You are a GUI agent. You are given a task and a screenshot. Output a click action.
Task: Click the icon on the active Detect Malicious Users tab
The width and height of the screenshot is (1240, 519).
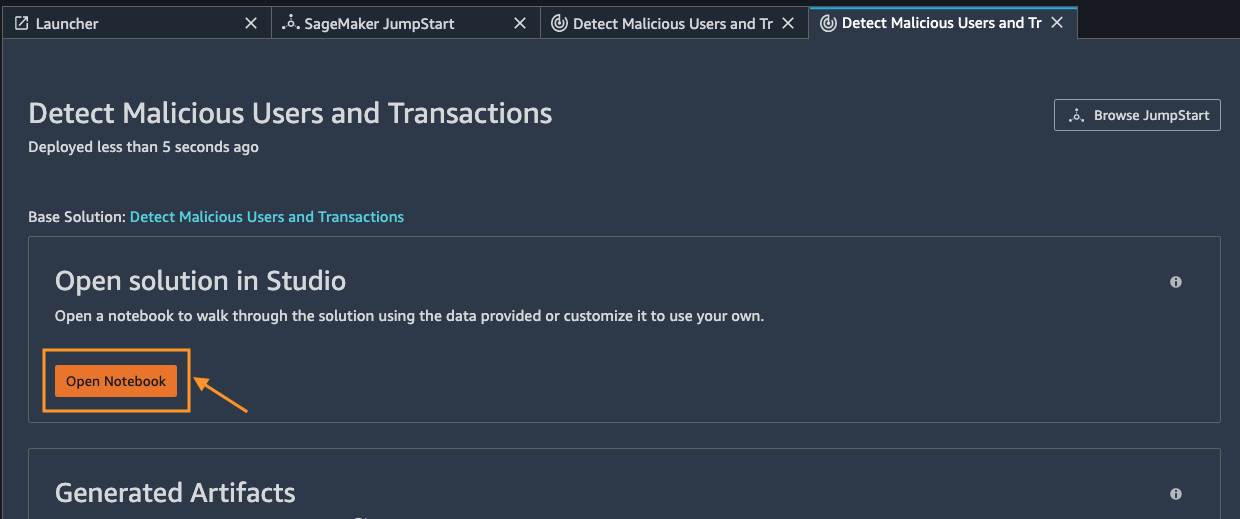(828, 23)
